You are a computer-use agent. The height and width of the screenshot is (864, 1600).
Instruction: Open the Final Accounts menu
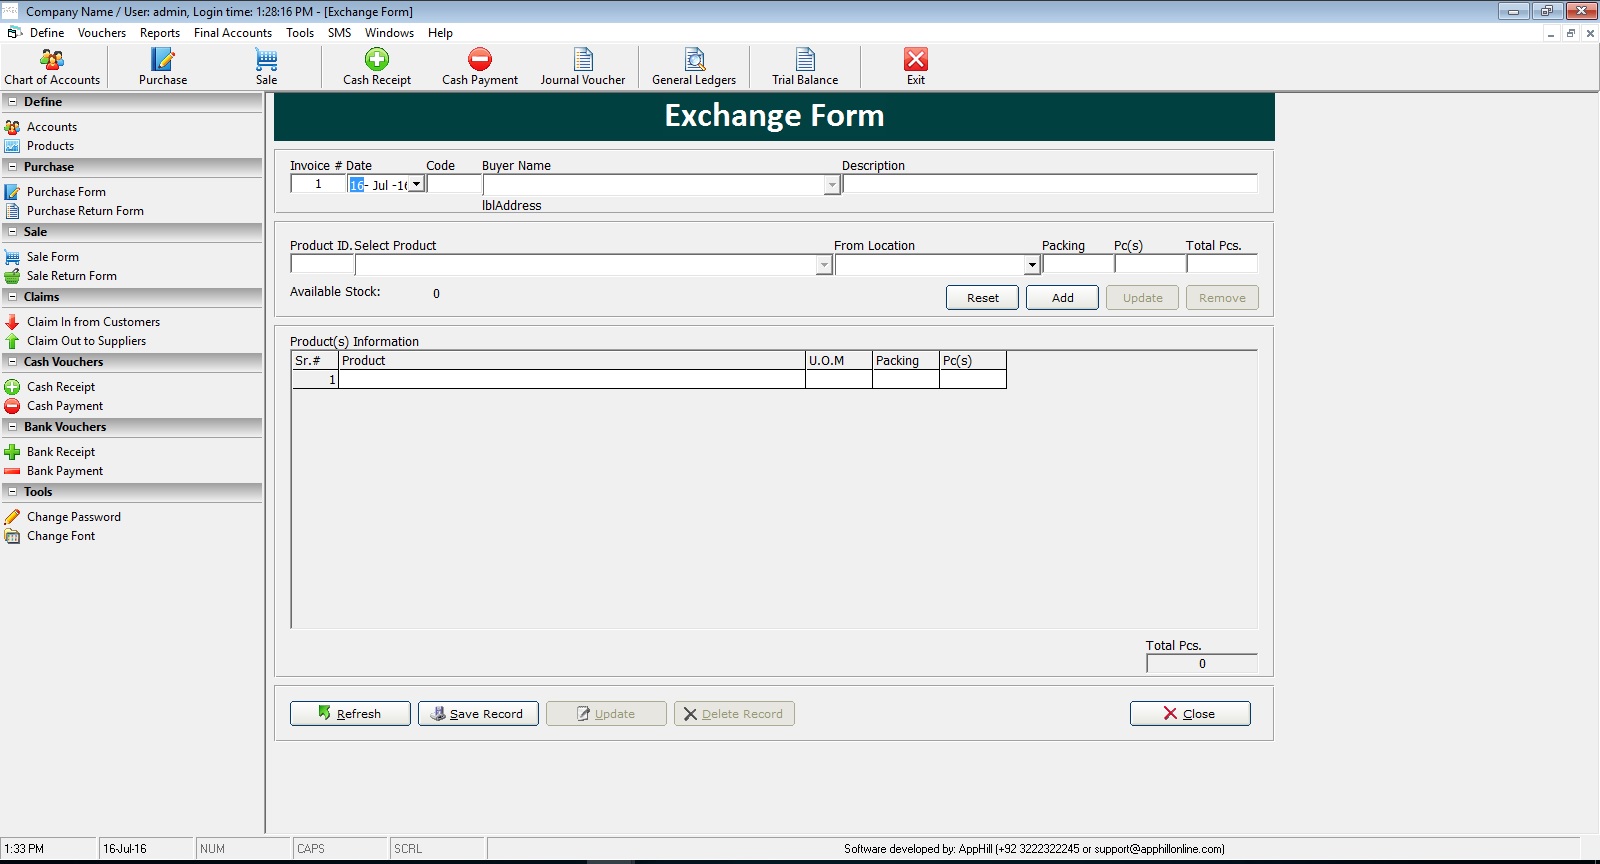pos(233,33)
